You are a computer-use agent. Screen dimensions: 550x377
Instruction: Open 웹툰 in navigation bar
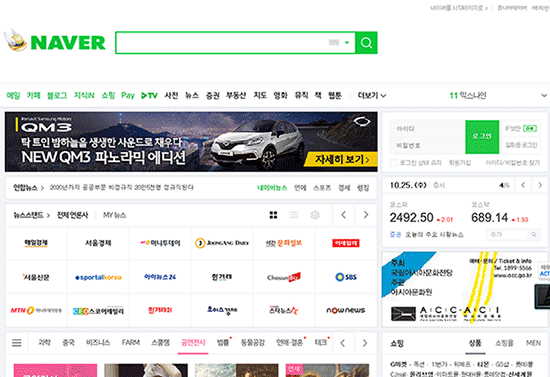[335, 95]
